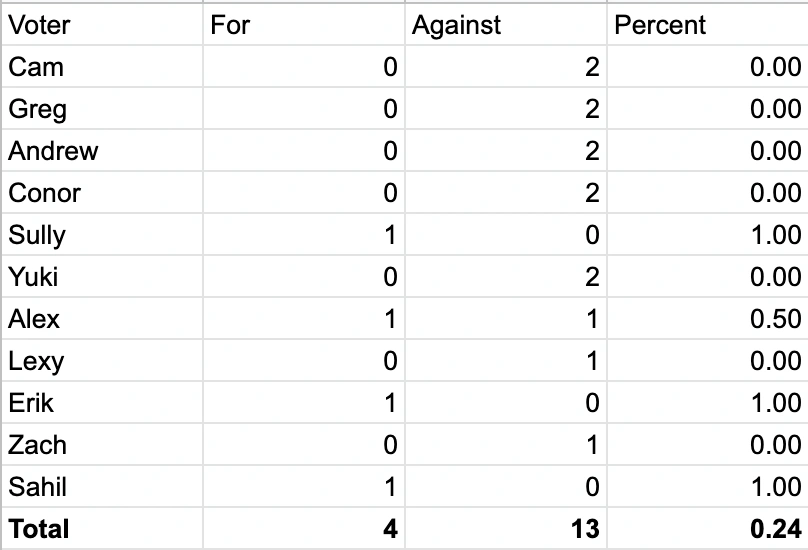Image resolution: width=808 pixels, height=550 pixels.
Task: Click the Percent header cell
Action: [706, 25]
